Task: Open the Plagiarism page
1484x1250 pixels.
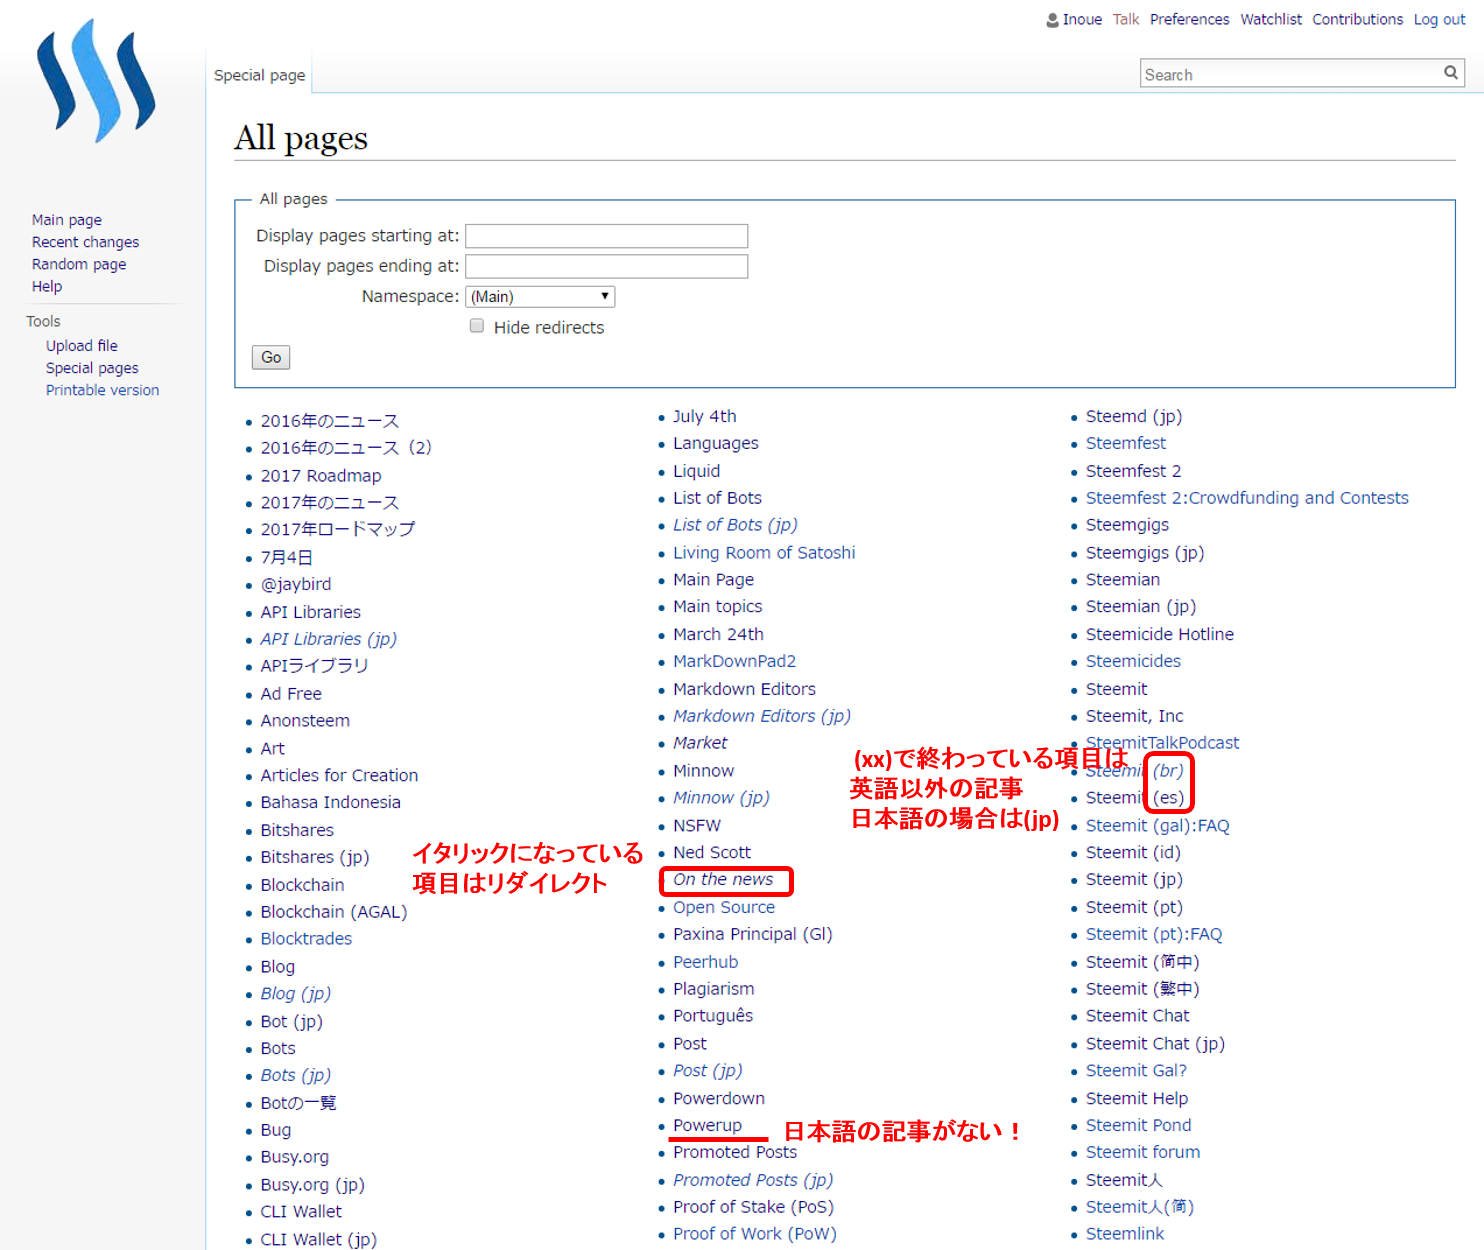Action: tap(714, 989)
